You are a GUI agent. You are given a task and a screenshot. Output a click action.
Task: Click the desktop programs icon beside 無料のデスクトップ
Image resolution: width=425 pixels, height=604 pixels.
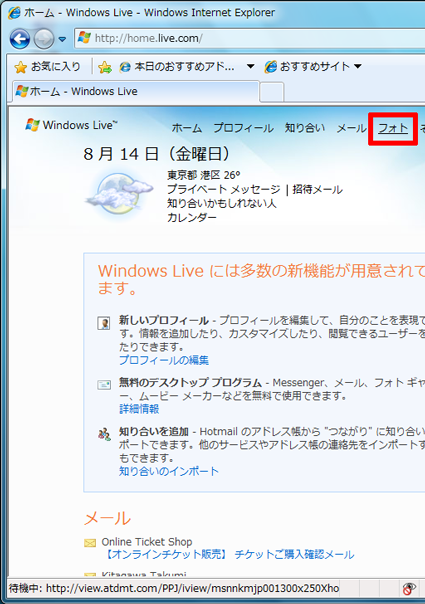click(x=104, y=384)
